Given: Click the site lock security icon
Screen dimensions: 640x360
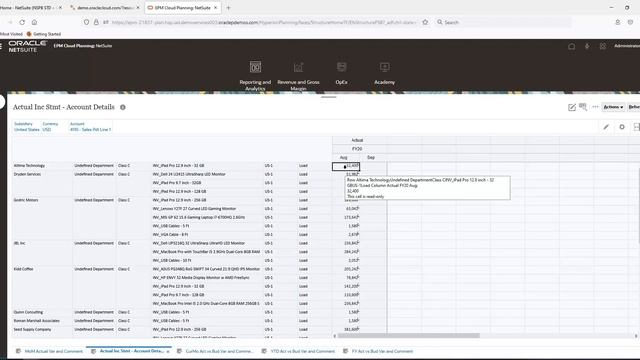Looking at the screenshot, I should click(96, 22).
